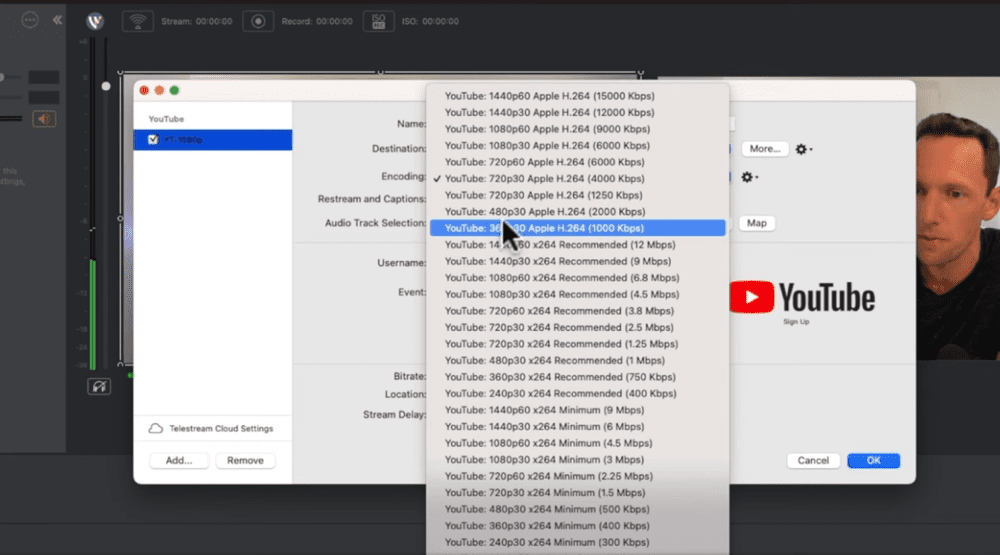
Task: Click the Map button
Action: [756, 223]
